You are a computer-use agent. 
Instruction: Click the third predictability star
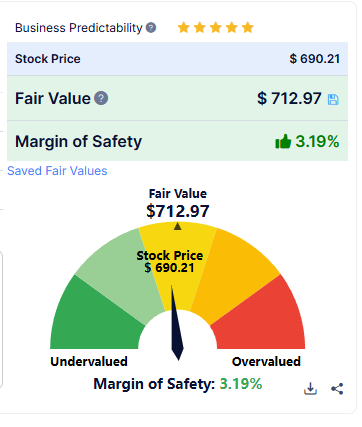click(216, 28)
